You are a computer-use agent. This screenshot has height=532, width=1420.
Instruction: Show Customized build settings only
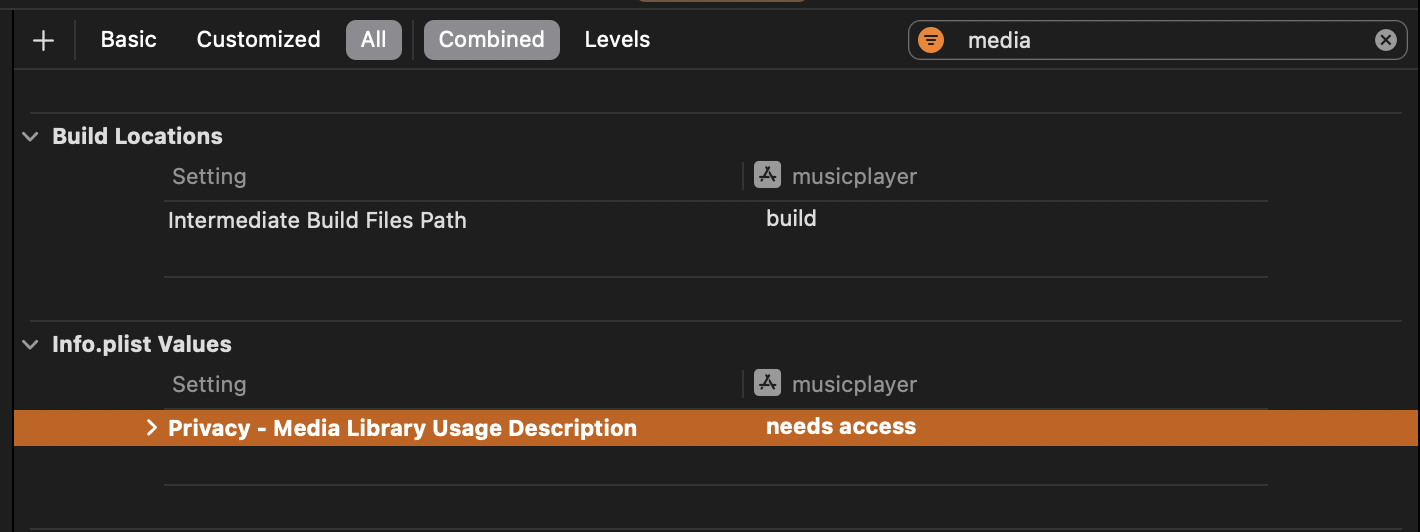(x=258, y=40)
